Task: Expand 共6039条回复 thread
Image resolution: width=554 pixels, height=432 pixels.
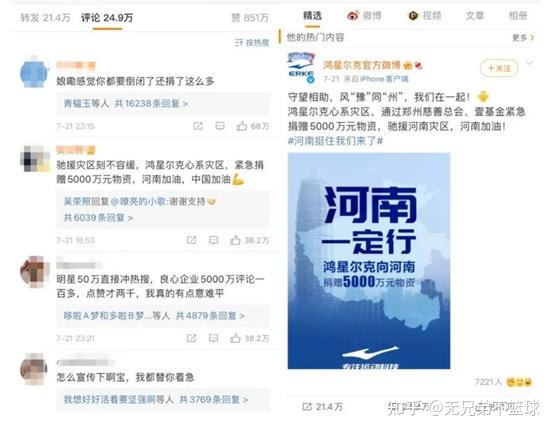Action: (x=98, y=218)
